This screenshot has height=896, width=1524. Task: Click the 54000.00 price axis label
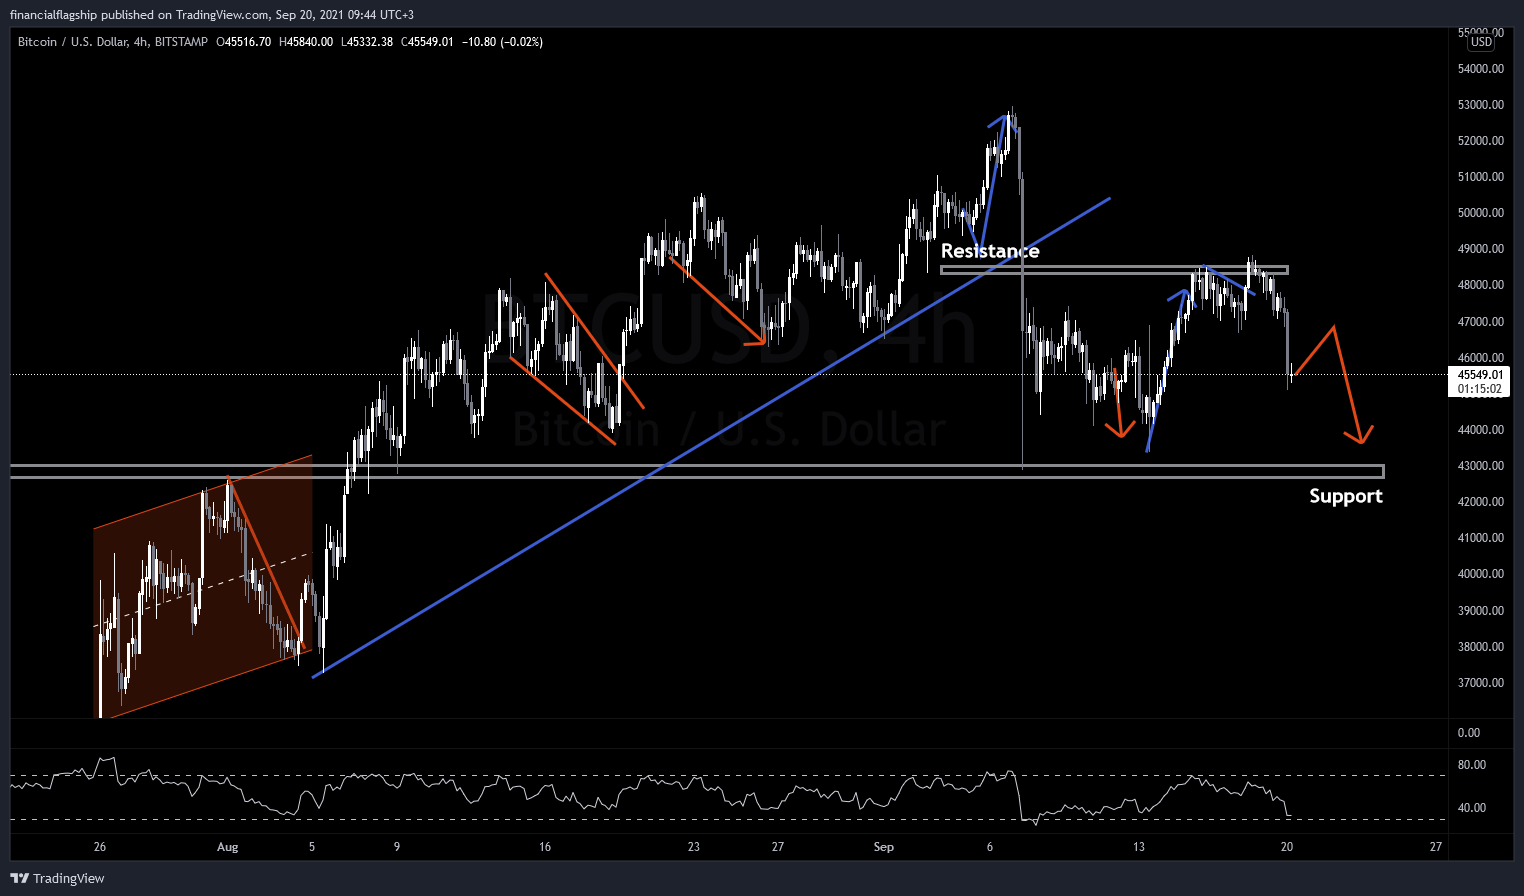[1481, 69]
